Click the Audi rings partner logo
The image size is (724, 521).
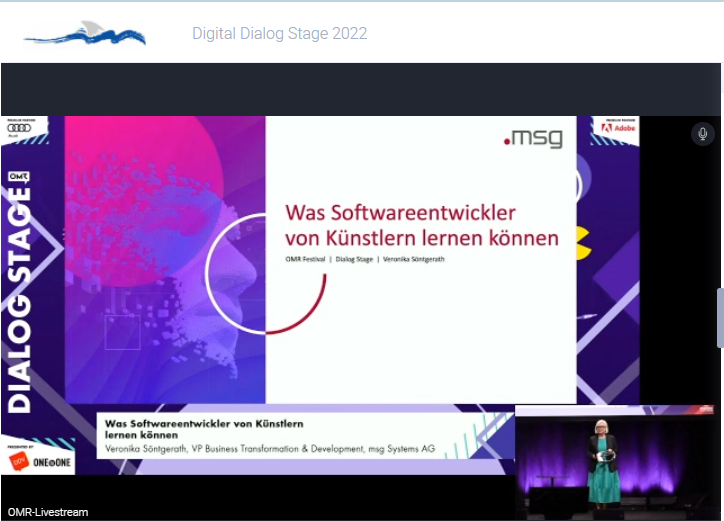click(19, 128)
